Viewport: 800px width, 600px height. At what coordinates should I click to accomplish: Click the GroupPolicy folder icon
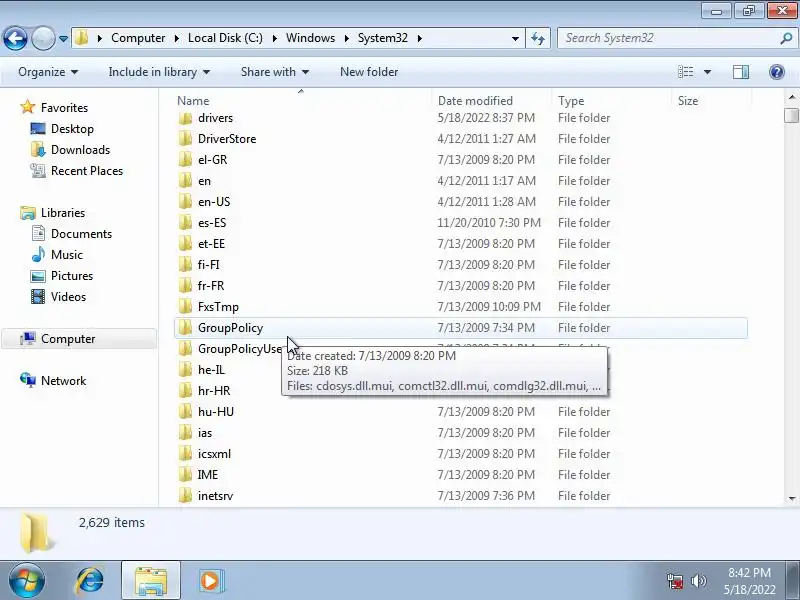(186, 328)
